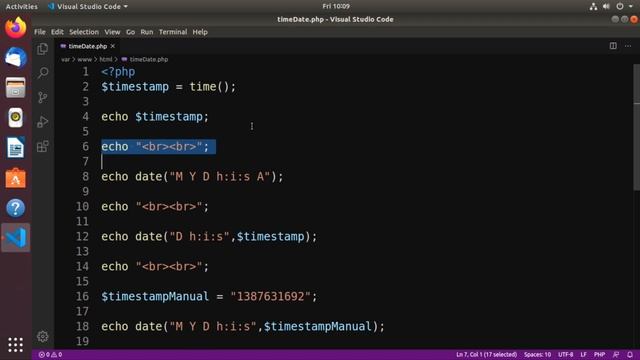This screenshot has width=640, height=360.
Task: Open the Files manager from the dock
Action: click(16, 88)
